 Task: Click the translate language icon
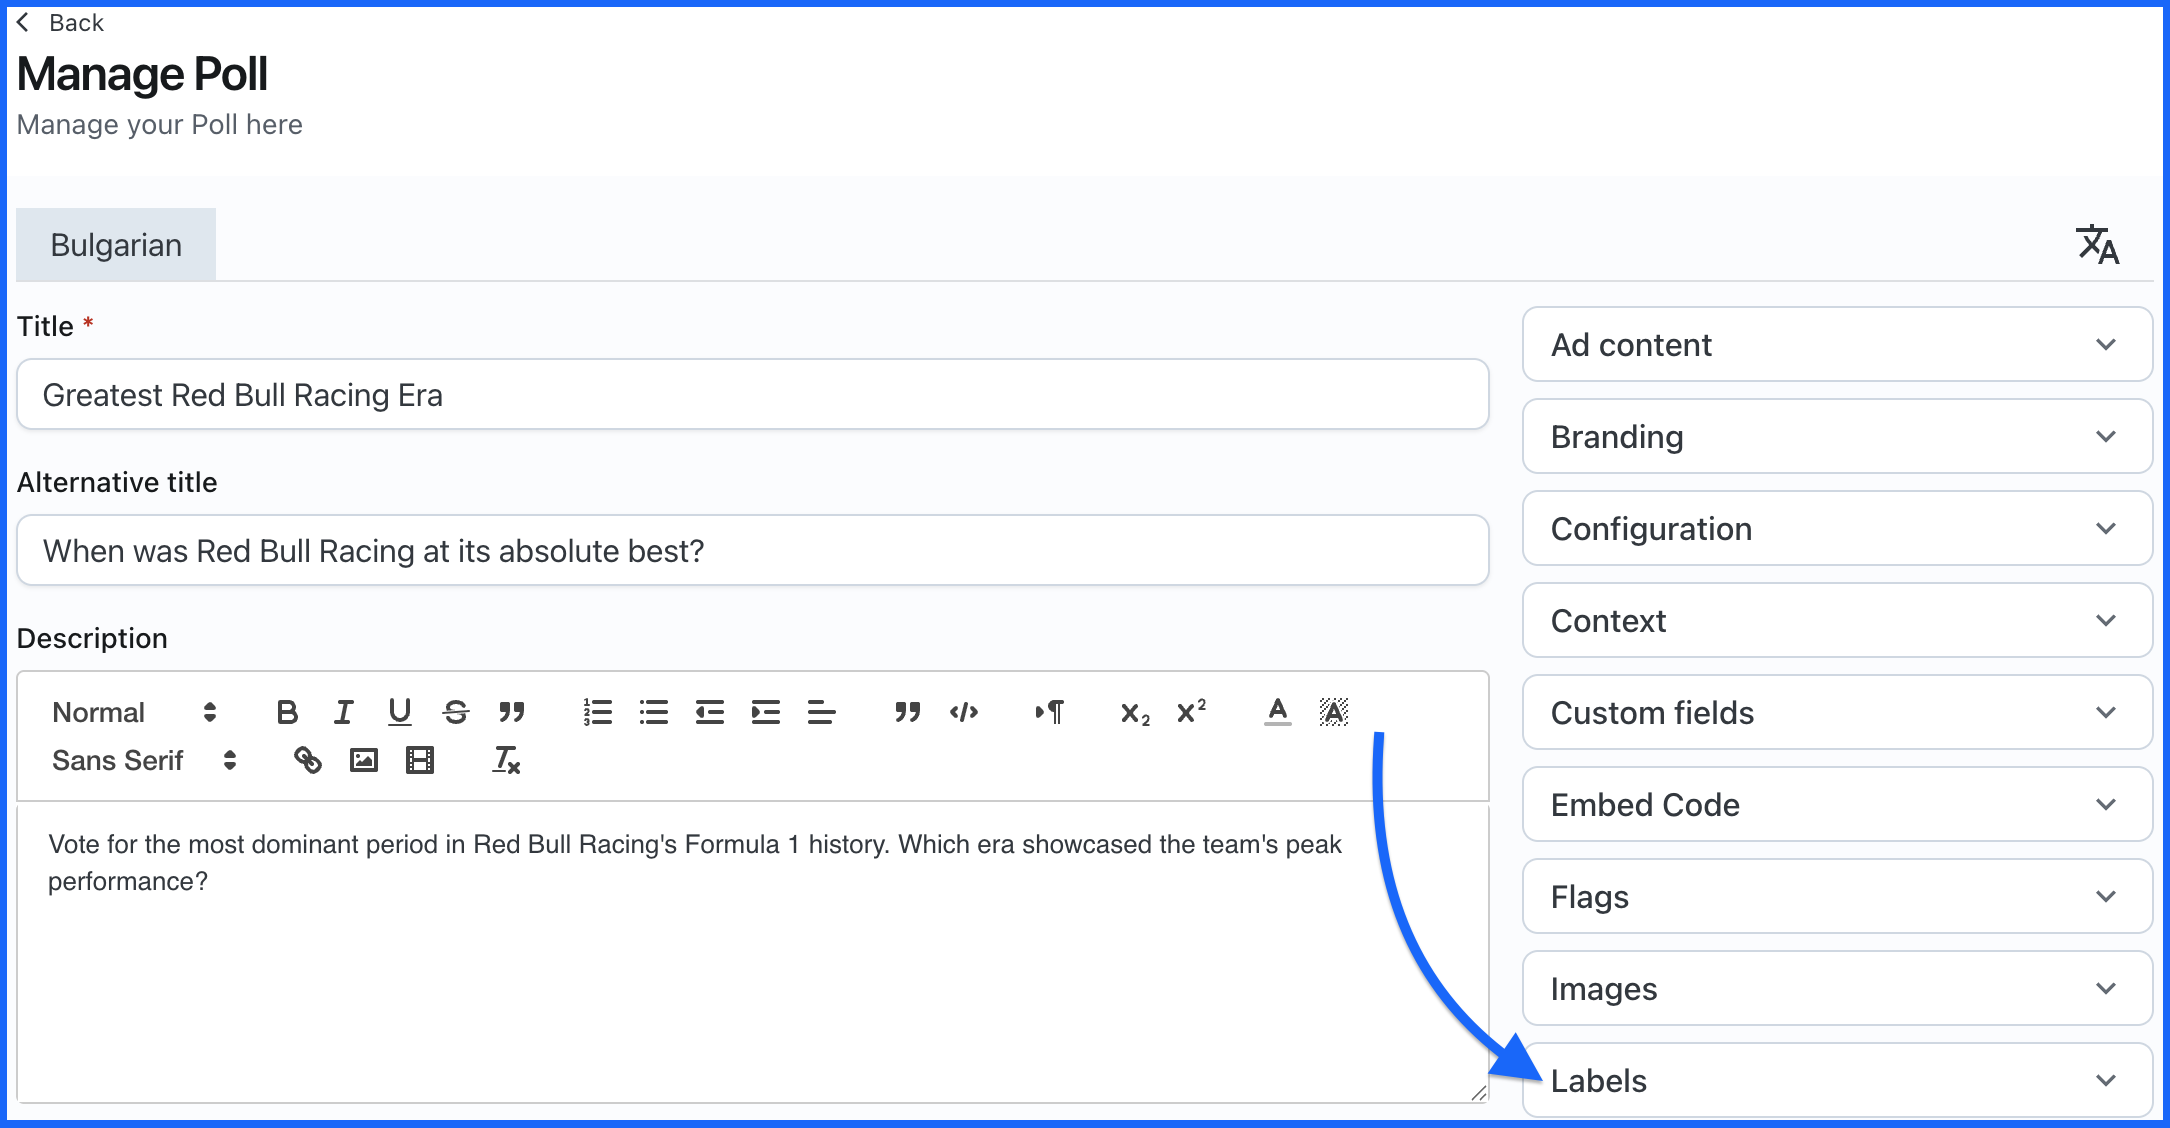tap(2097, 245)
